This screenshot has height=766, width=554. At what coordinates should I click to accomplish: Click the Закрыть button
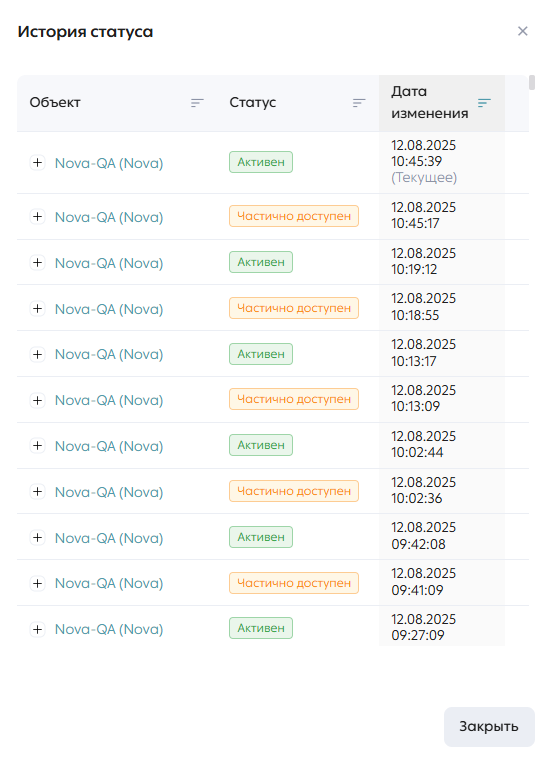click(x=489, y=726)
